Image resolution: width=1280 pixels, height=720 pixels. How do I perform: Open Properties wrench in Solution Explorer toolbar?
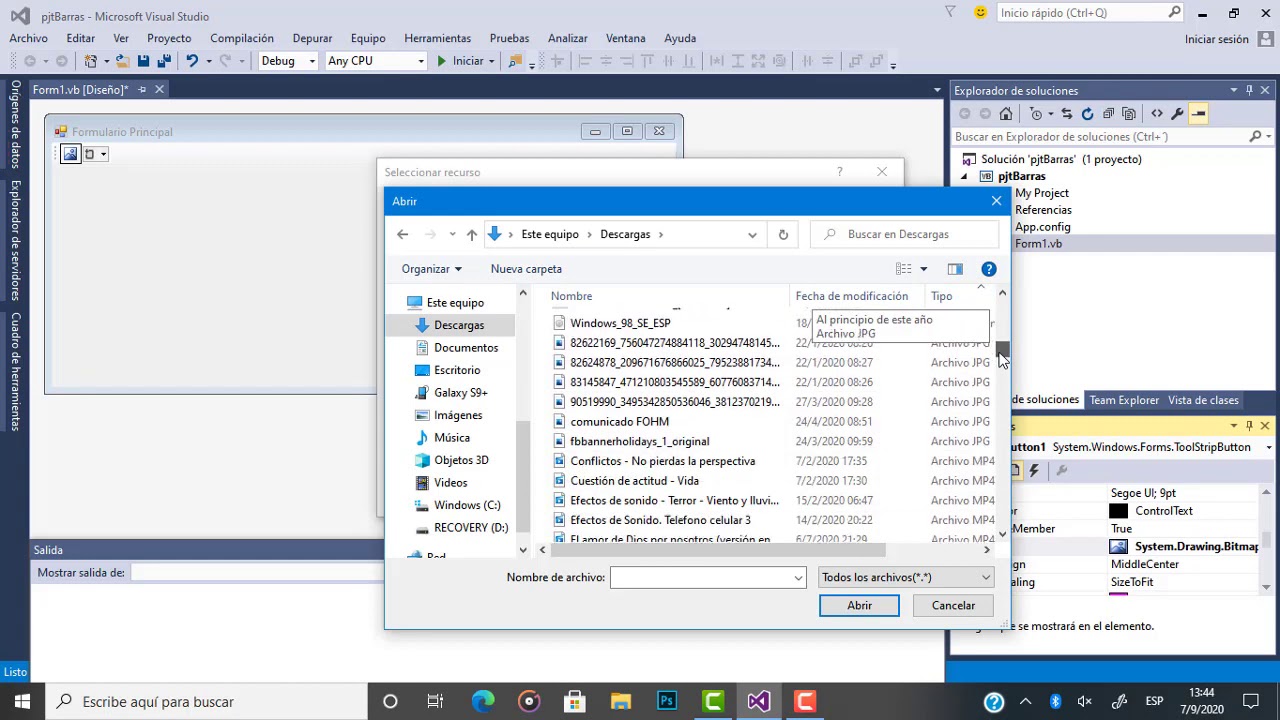pos(1177,114)
